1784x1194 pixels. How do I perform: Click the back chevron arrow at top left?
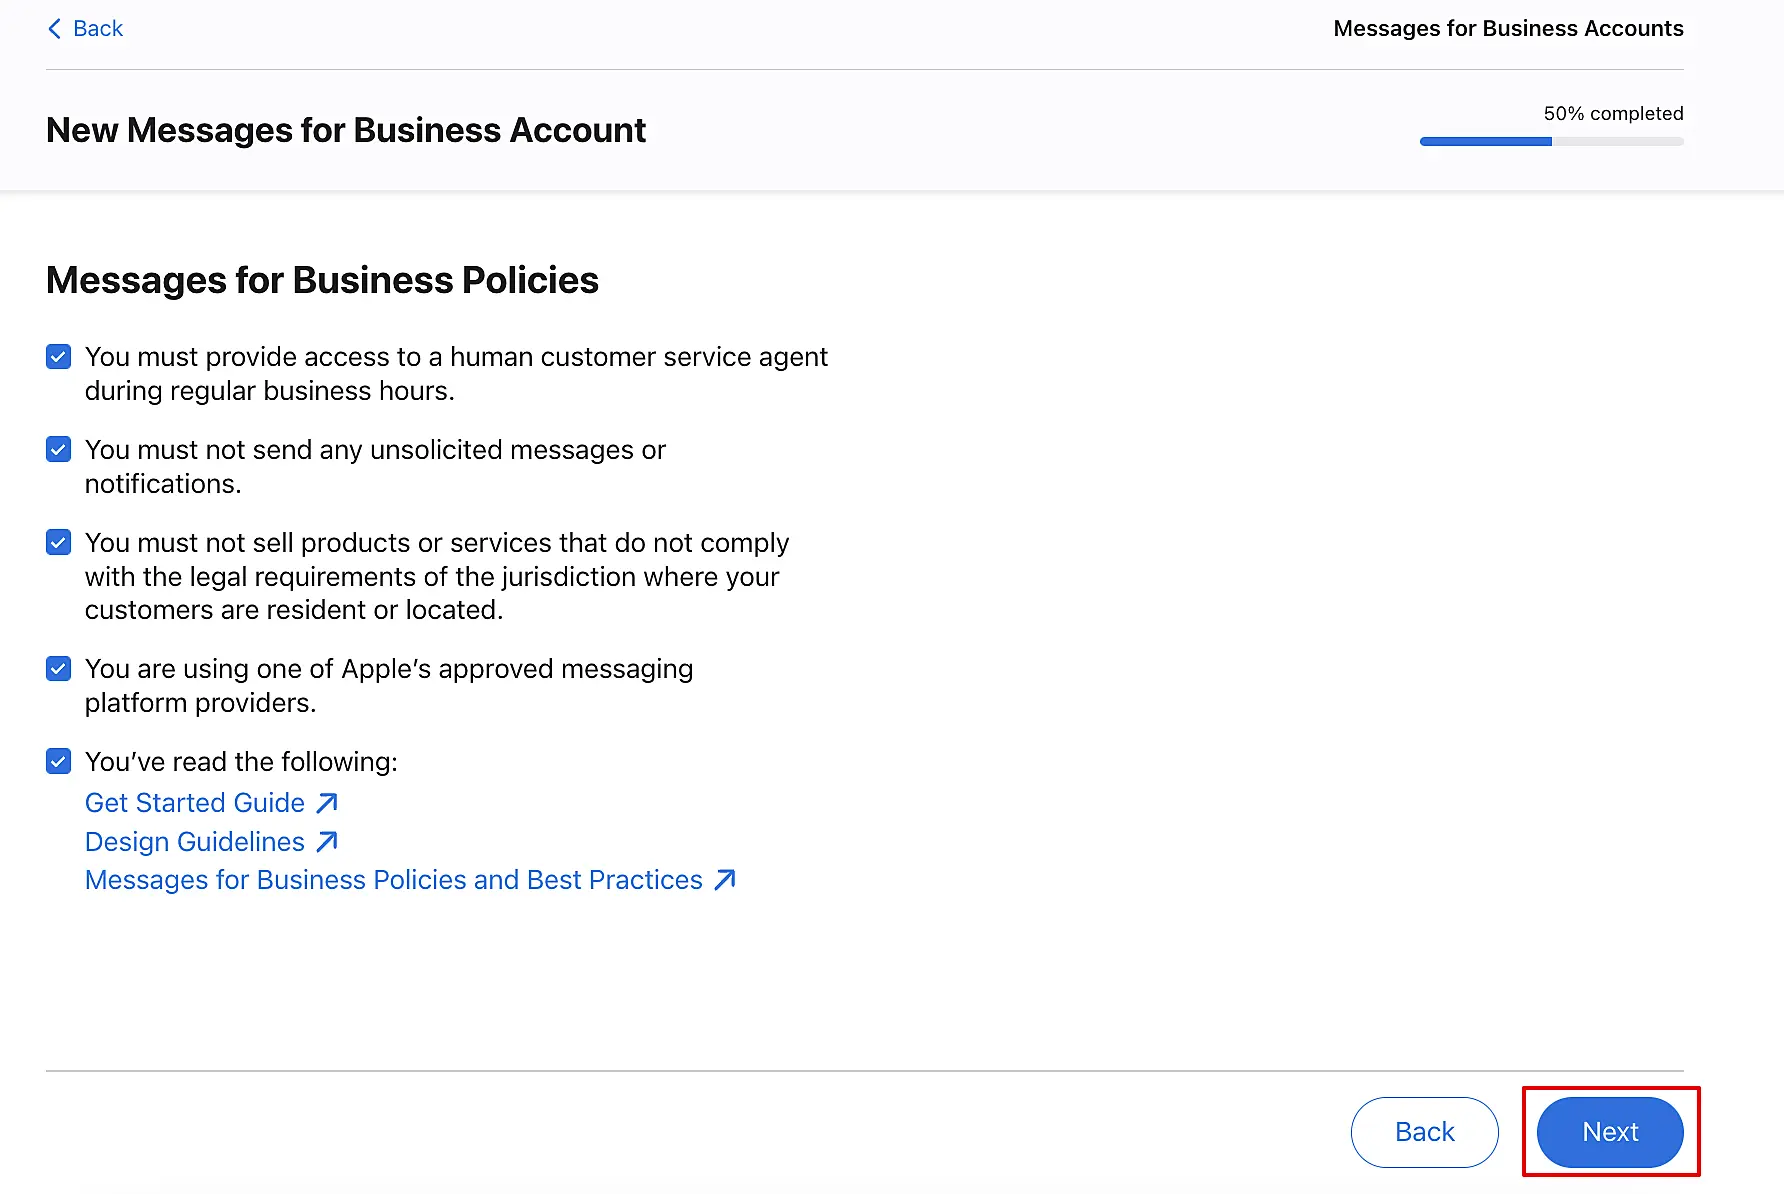(x=54, y=29)
